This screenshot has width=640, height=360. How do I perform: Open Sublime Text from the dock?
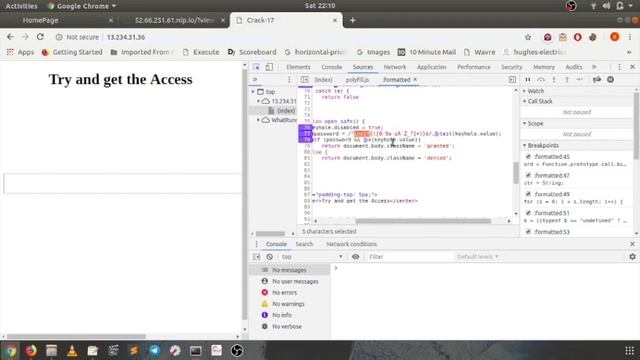[x=134, y=351]
